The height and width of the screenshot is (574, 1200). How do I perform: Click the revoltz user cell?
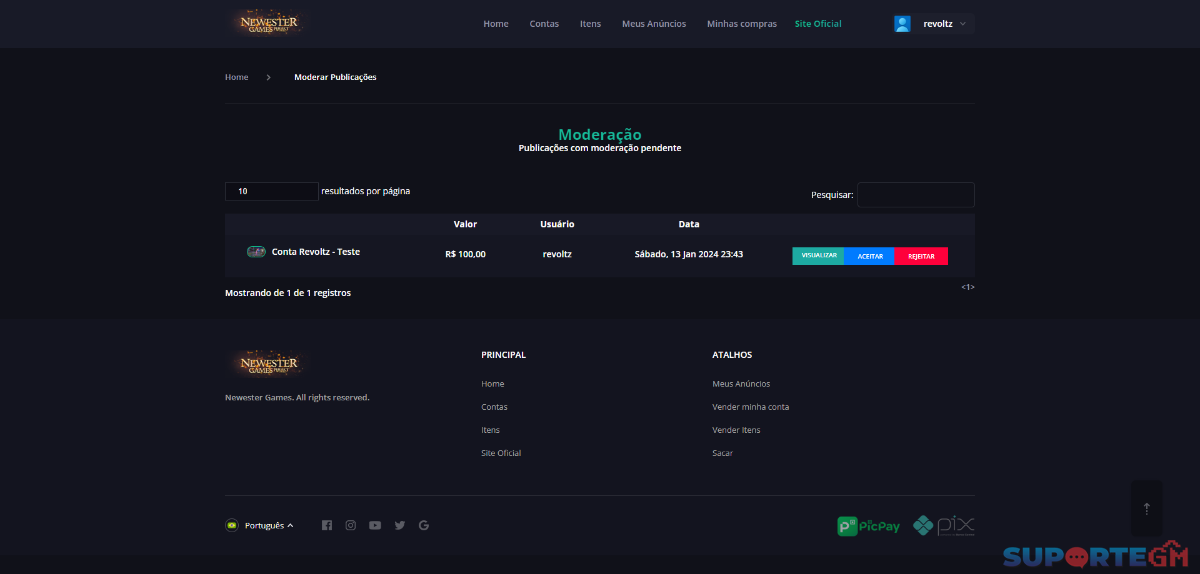click(x=557, y=254)
